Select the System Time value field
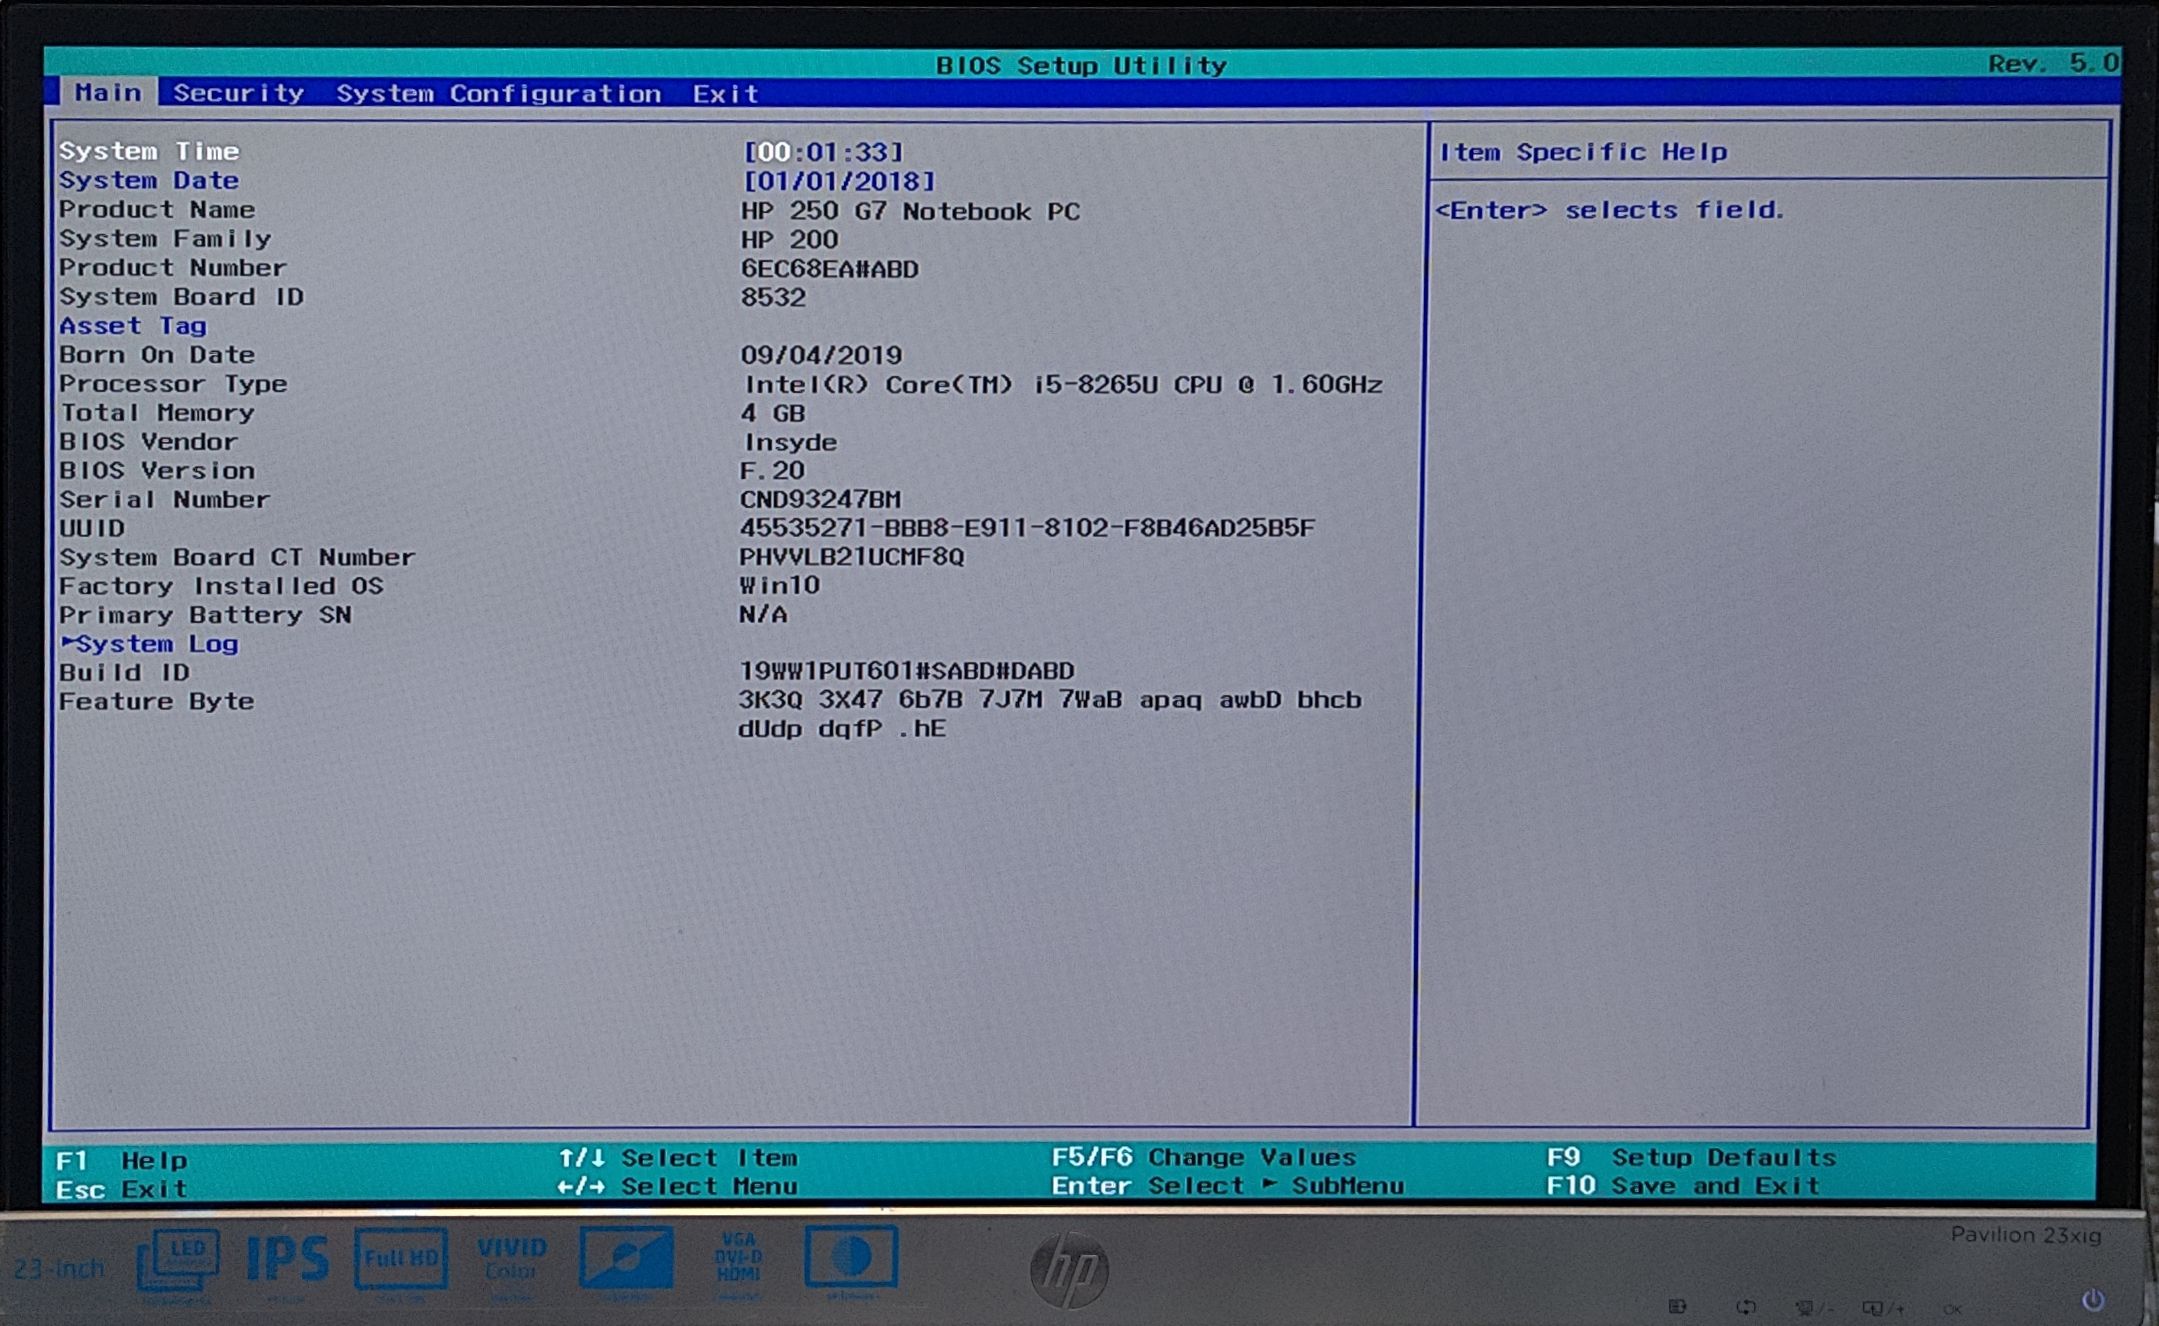Image resolution: width=2159 pixels, height=1326 pixels. (x=823, y=152)
